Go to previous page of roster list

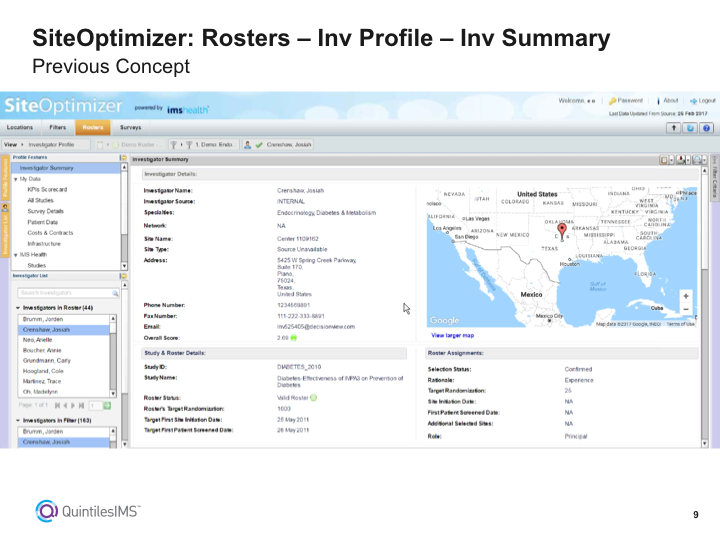tap(65, 405)
